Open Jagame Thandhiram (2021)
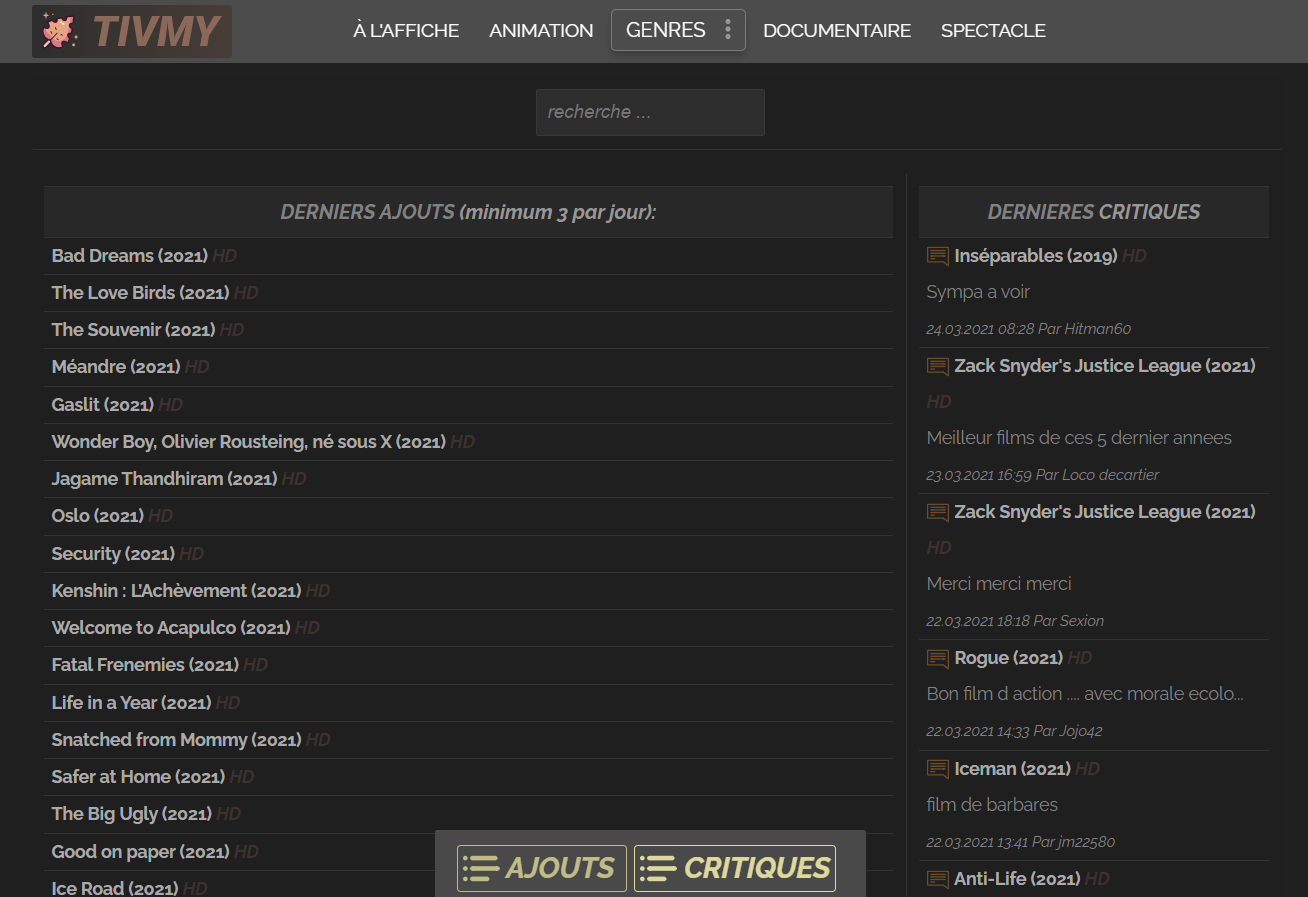This screenshot has width=1308, height=897. 165,479
